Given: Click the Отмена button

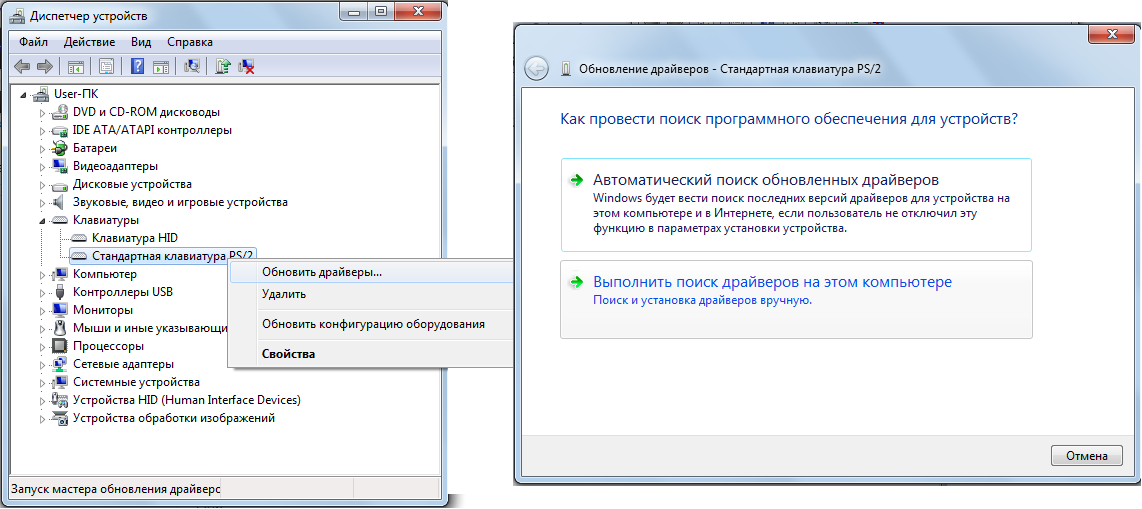Looking at the screenshot, I should point(1087,457).
